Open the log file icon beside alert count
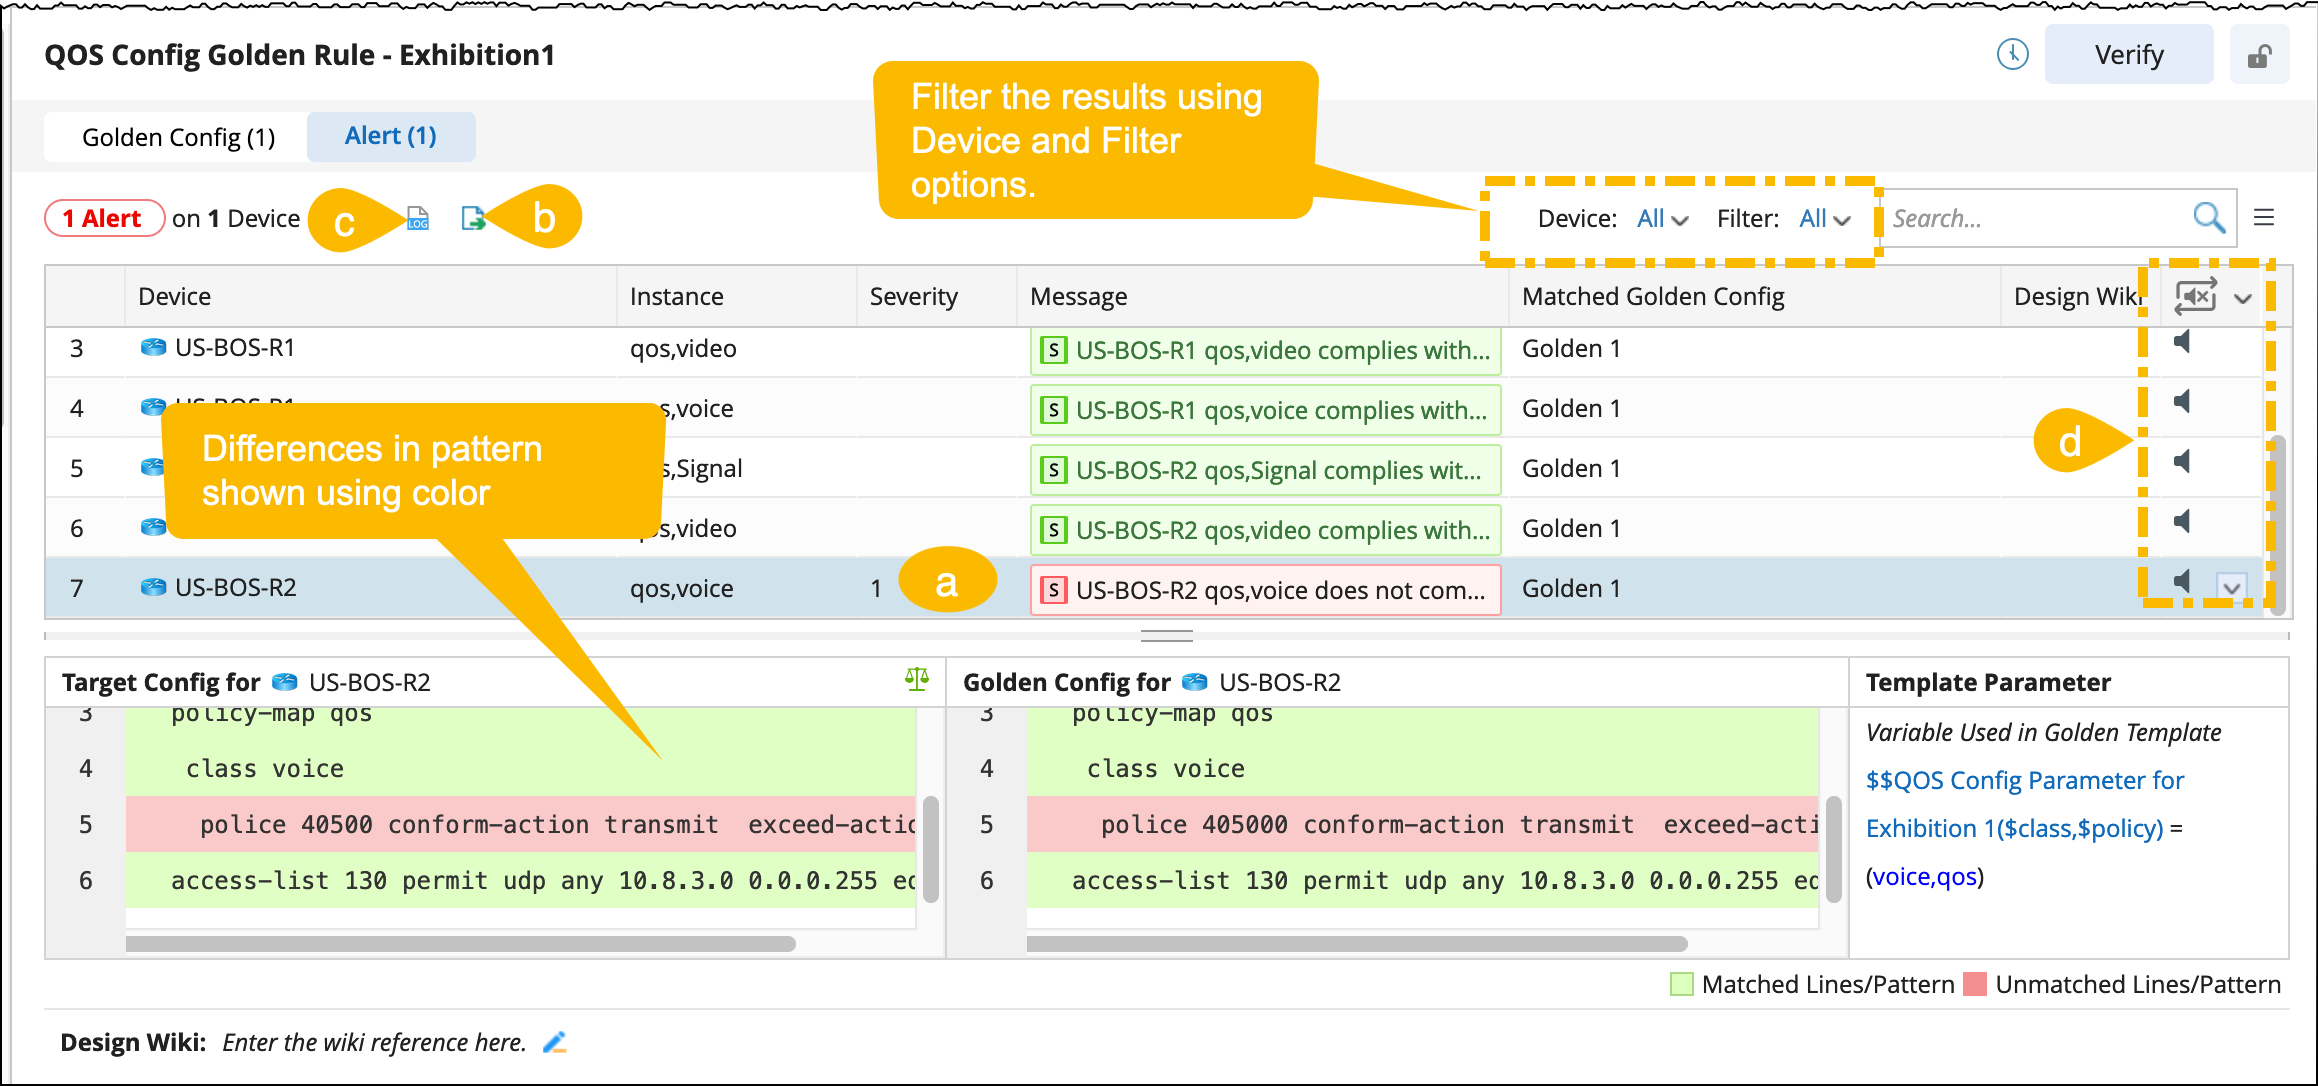Screen dimensions: 2318x1086 point(418,218)
